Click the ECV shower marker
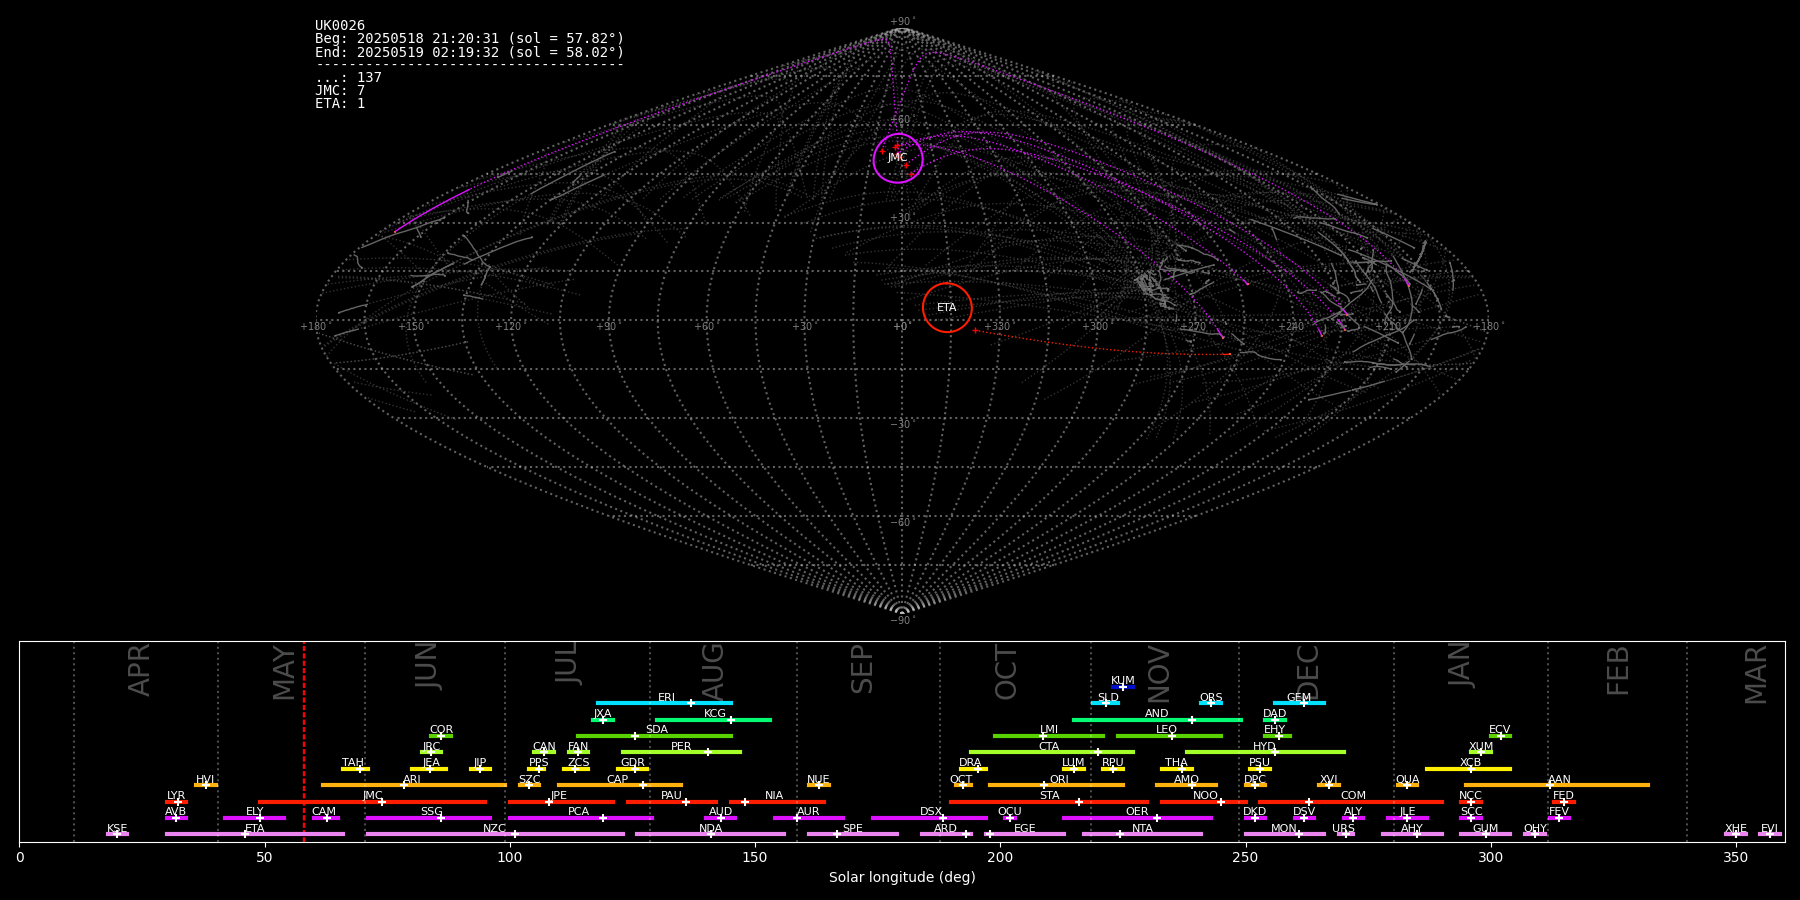 [1500, 736]
